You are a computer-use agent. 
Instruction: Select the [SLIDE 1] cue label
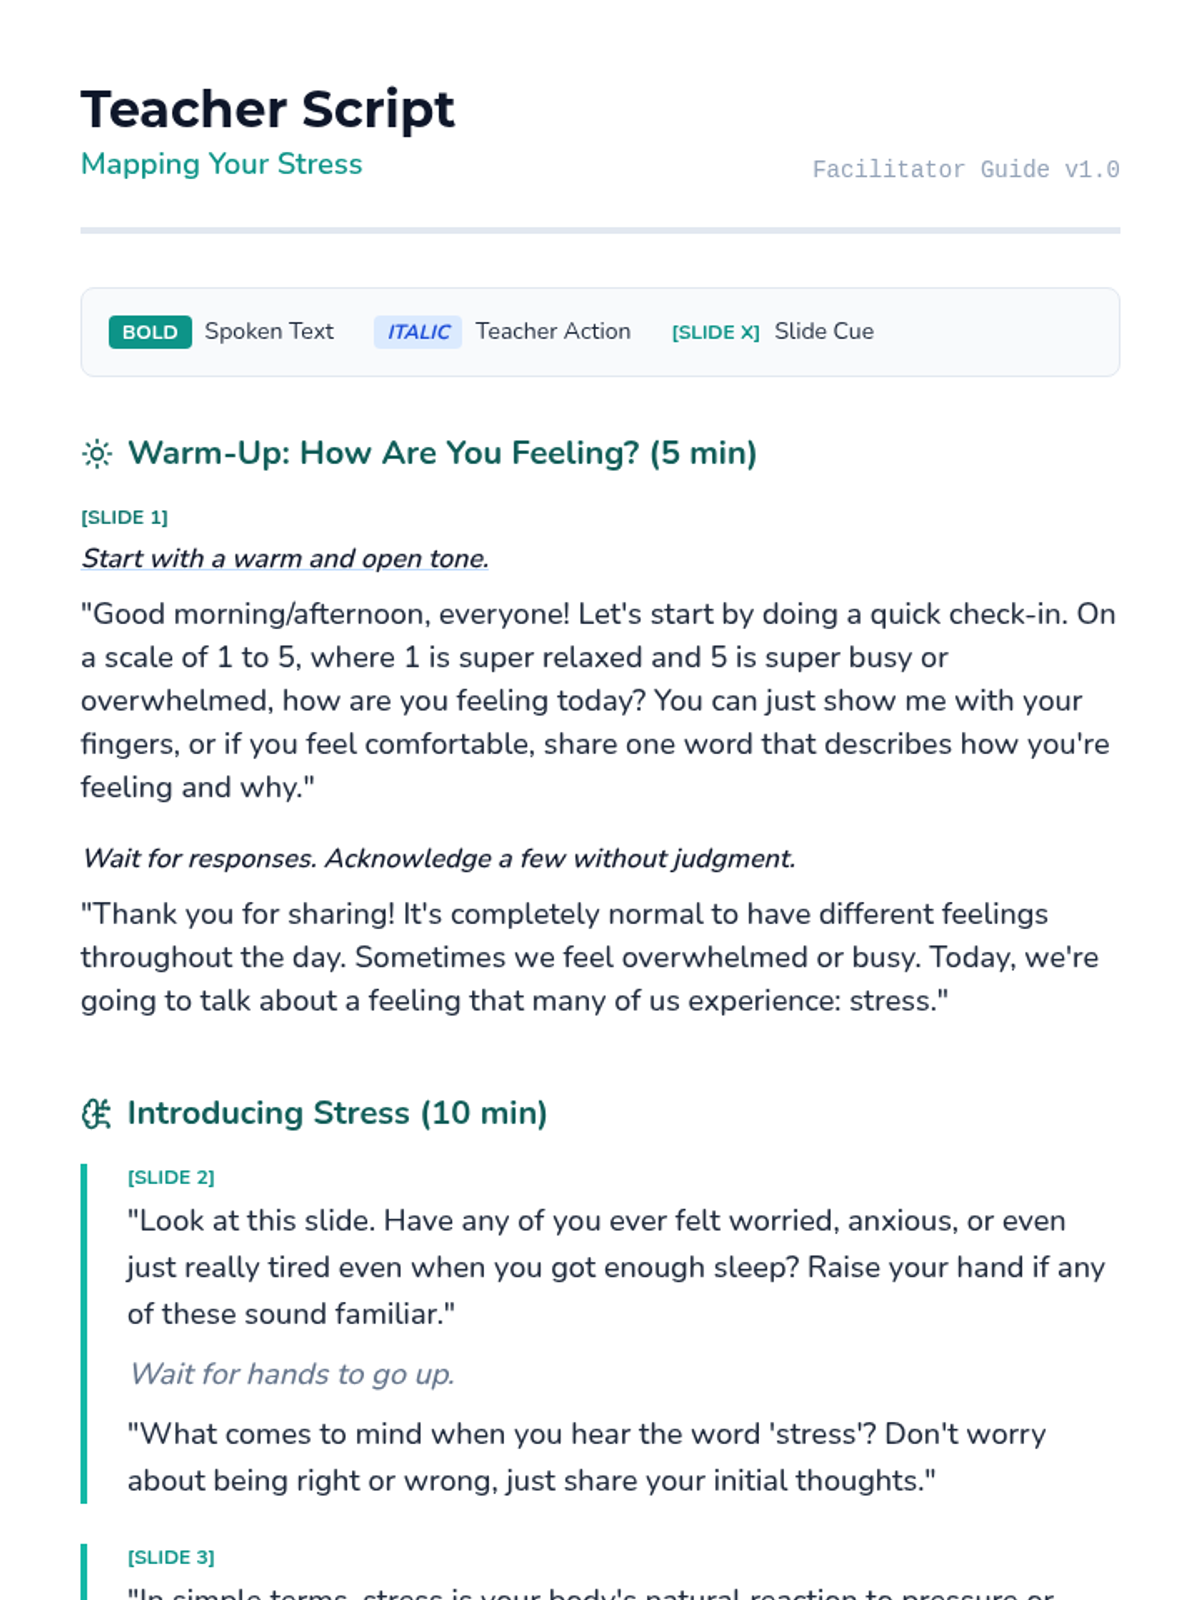click(x=124, y=517)
